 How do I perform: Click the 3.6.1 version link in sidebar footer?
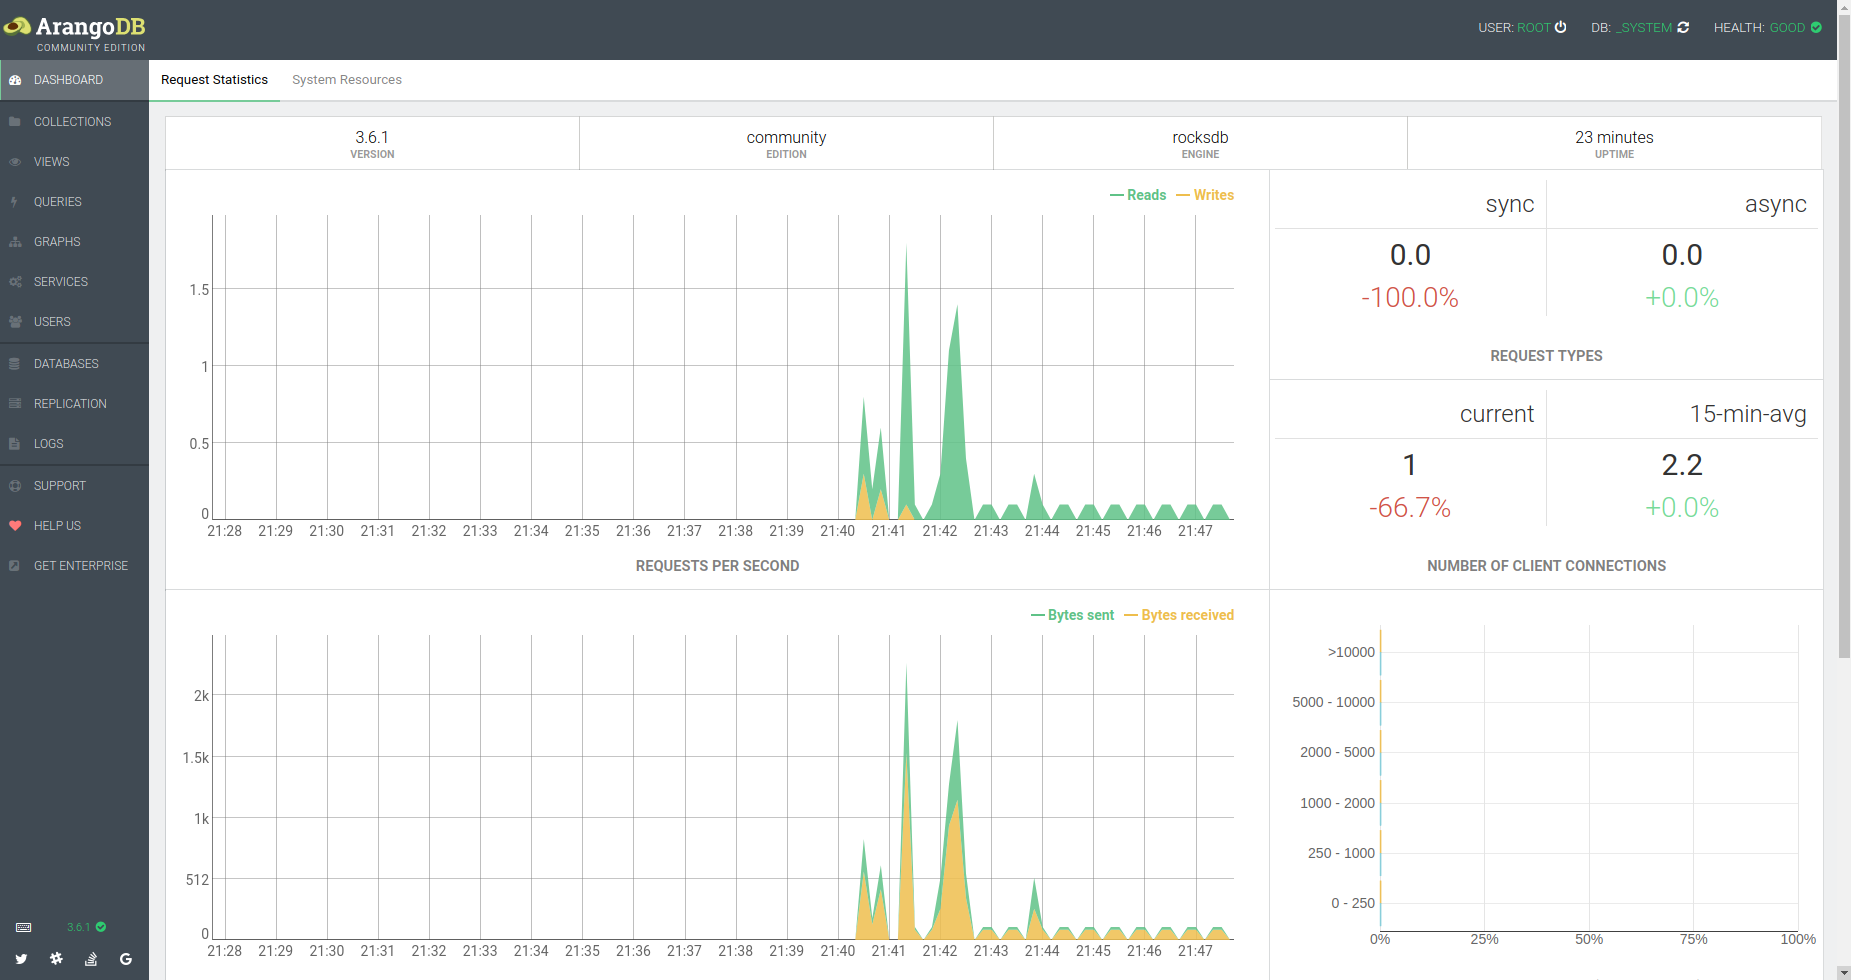(x=79, y=927)
